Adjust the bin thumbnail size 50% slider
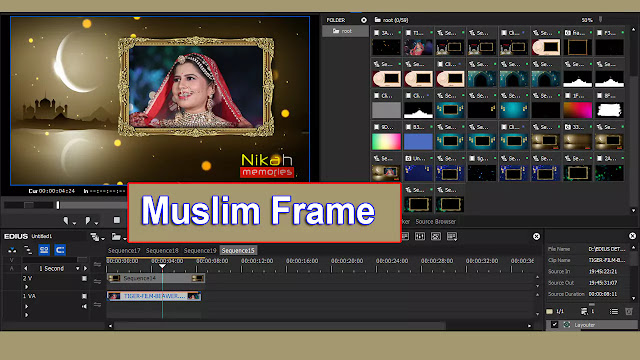 pyautogui.click(x=600, y=20)
